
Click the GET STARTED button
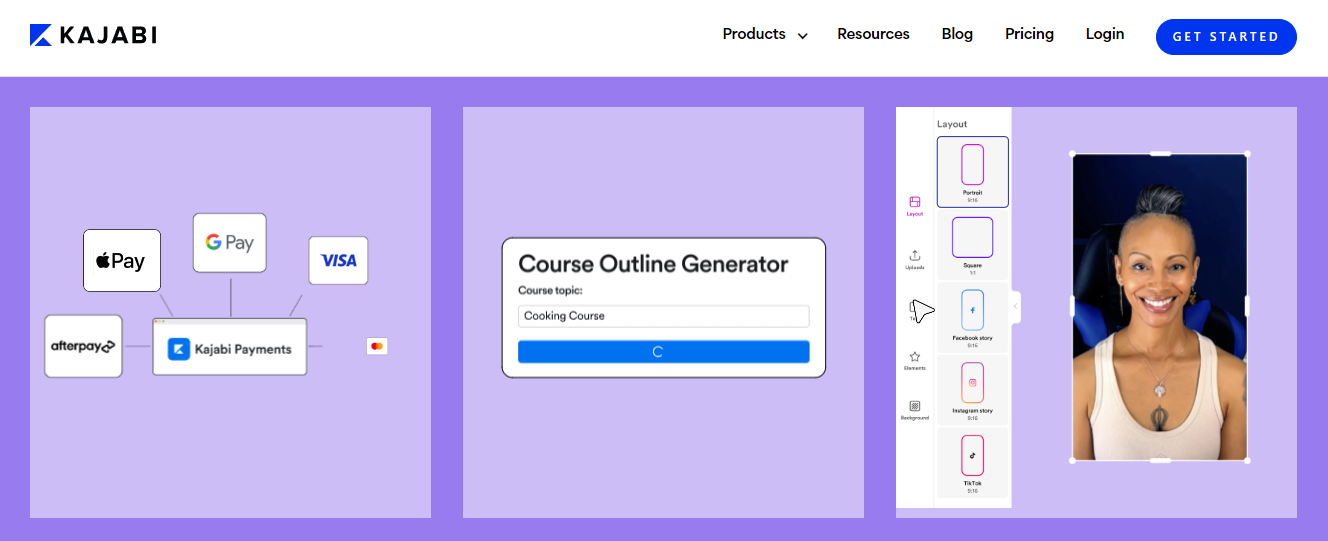point(1226,37)
